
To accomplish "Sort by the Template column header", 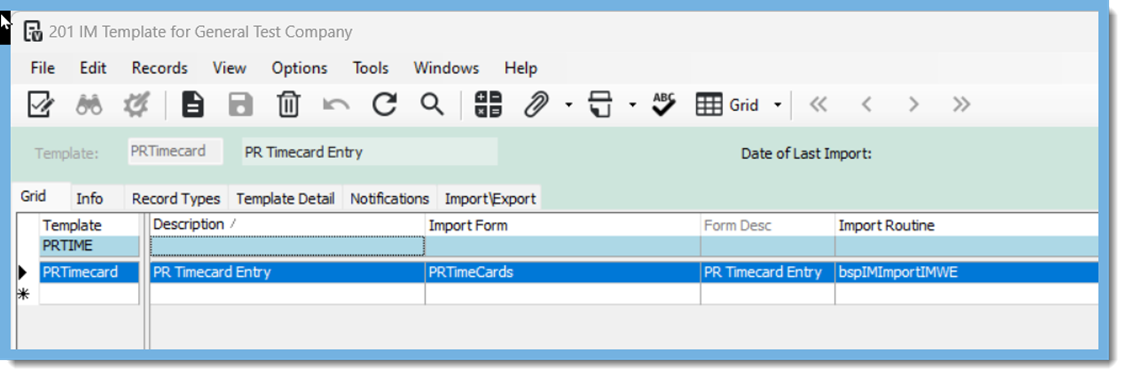I will click(89, 225).
